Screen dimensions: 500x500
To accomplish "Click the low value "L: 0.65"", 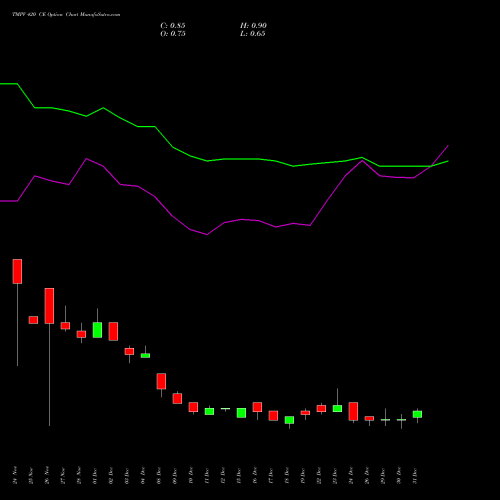I will point(253,34).
